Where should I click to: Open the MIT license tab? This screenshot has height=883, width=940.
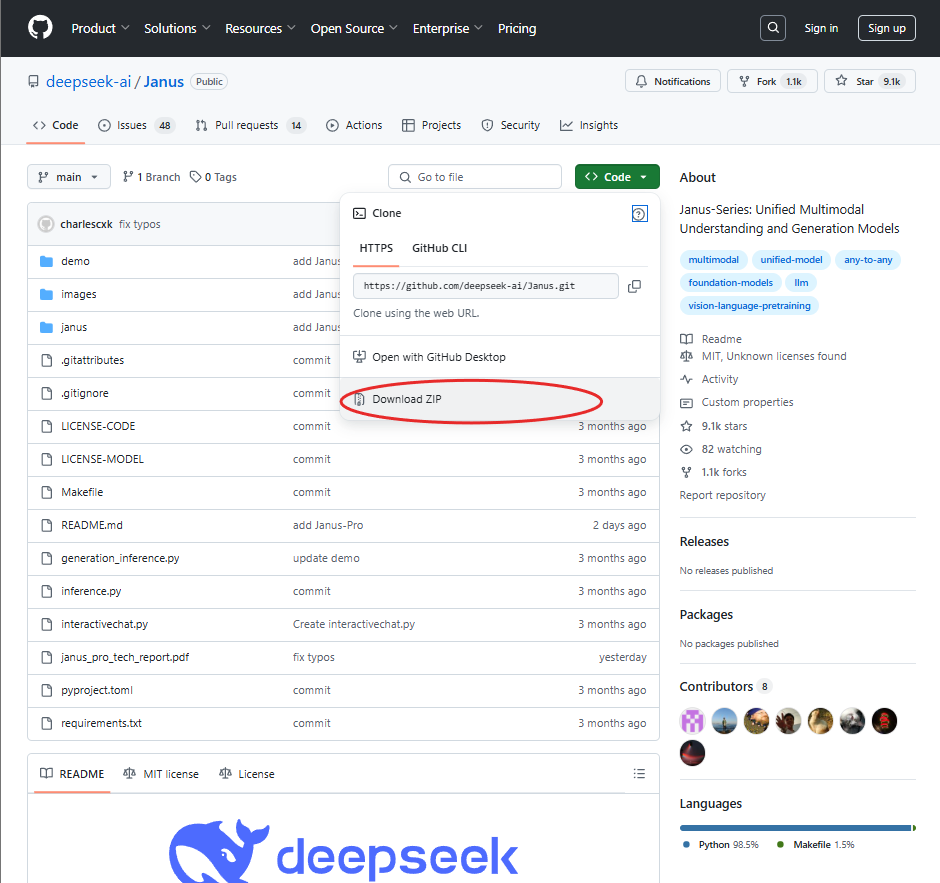161,774
